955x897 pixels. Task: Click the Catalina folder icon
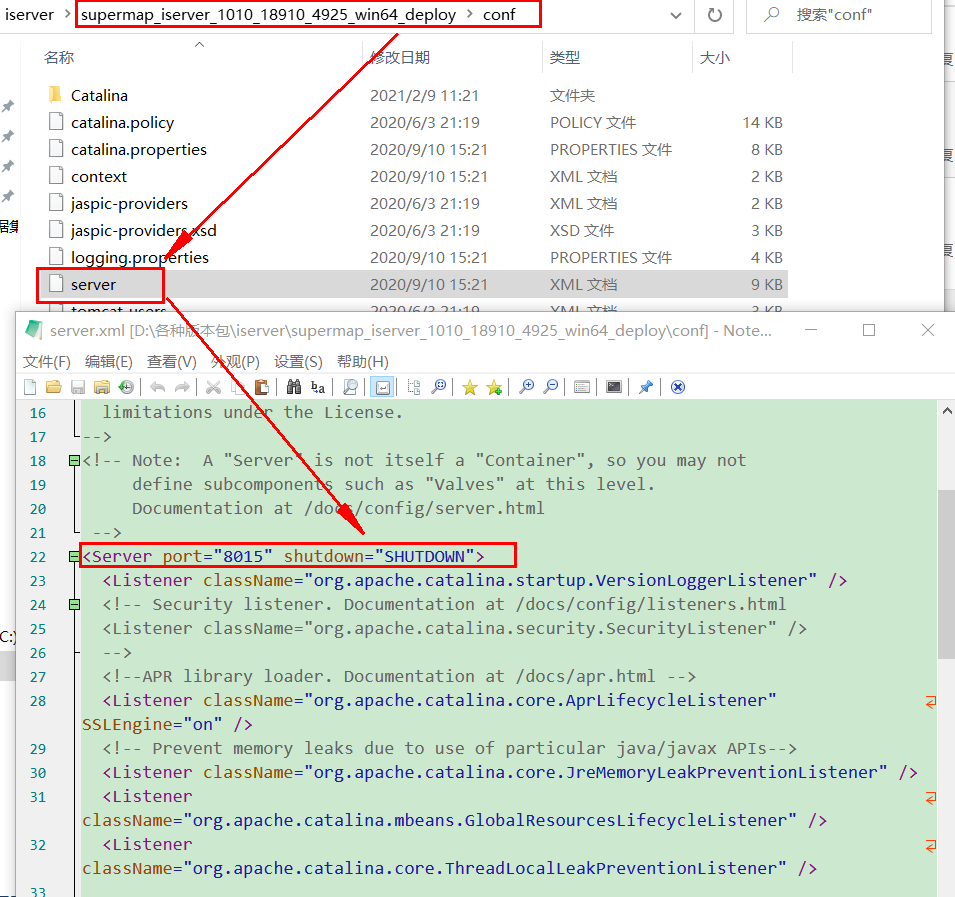55,94
